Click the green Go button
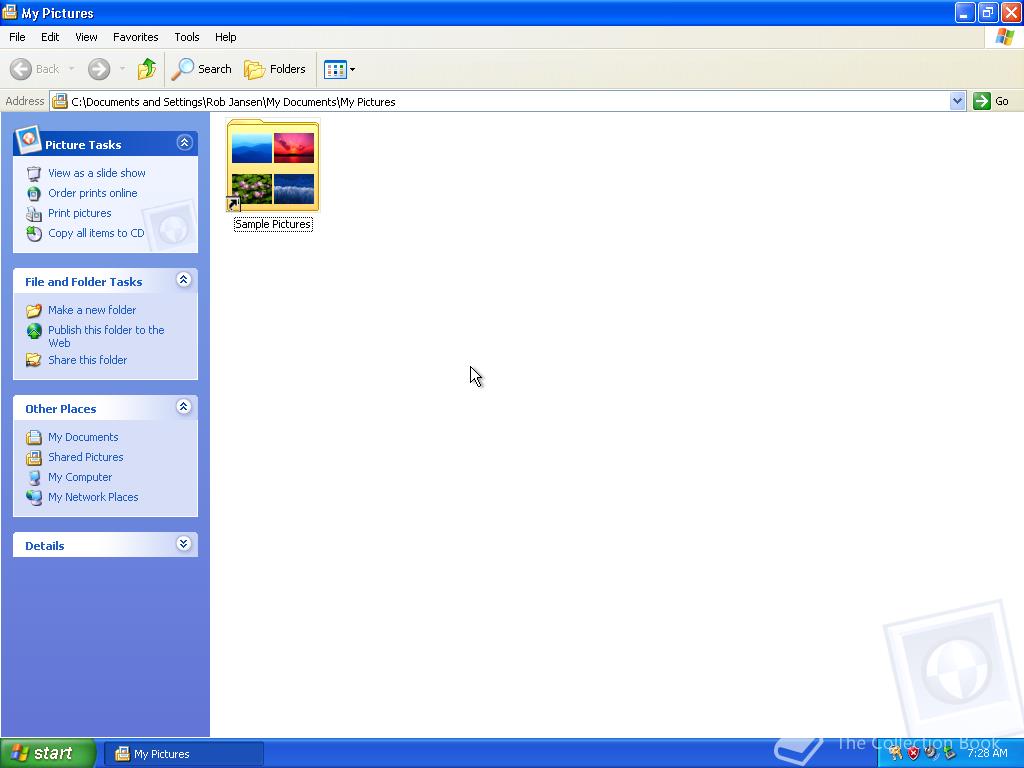This screenshot has height=768, width=1024. (991, 101)
